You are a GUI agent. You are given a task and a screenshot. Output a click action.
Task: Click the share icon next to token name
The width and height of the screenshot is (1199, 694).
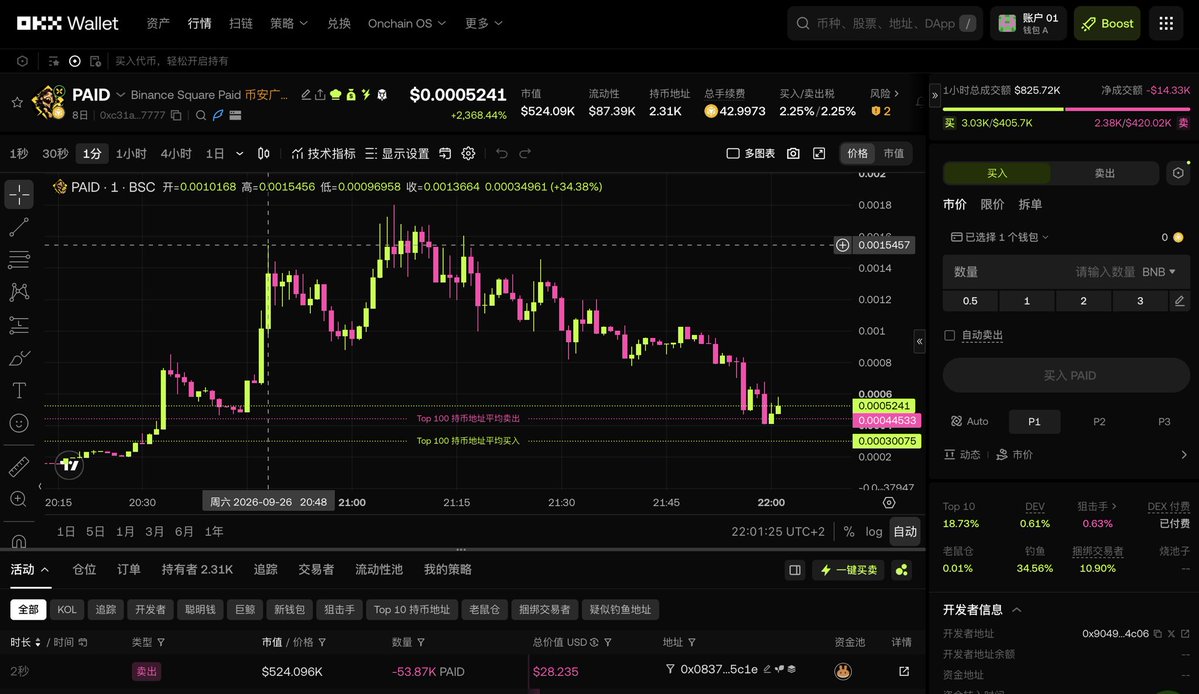click(x=320, y=95)
